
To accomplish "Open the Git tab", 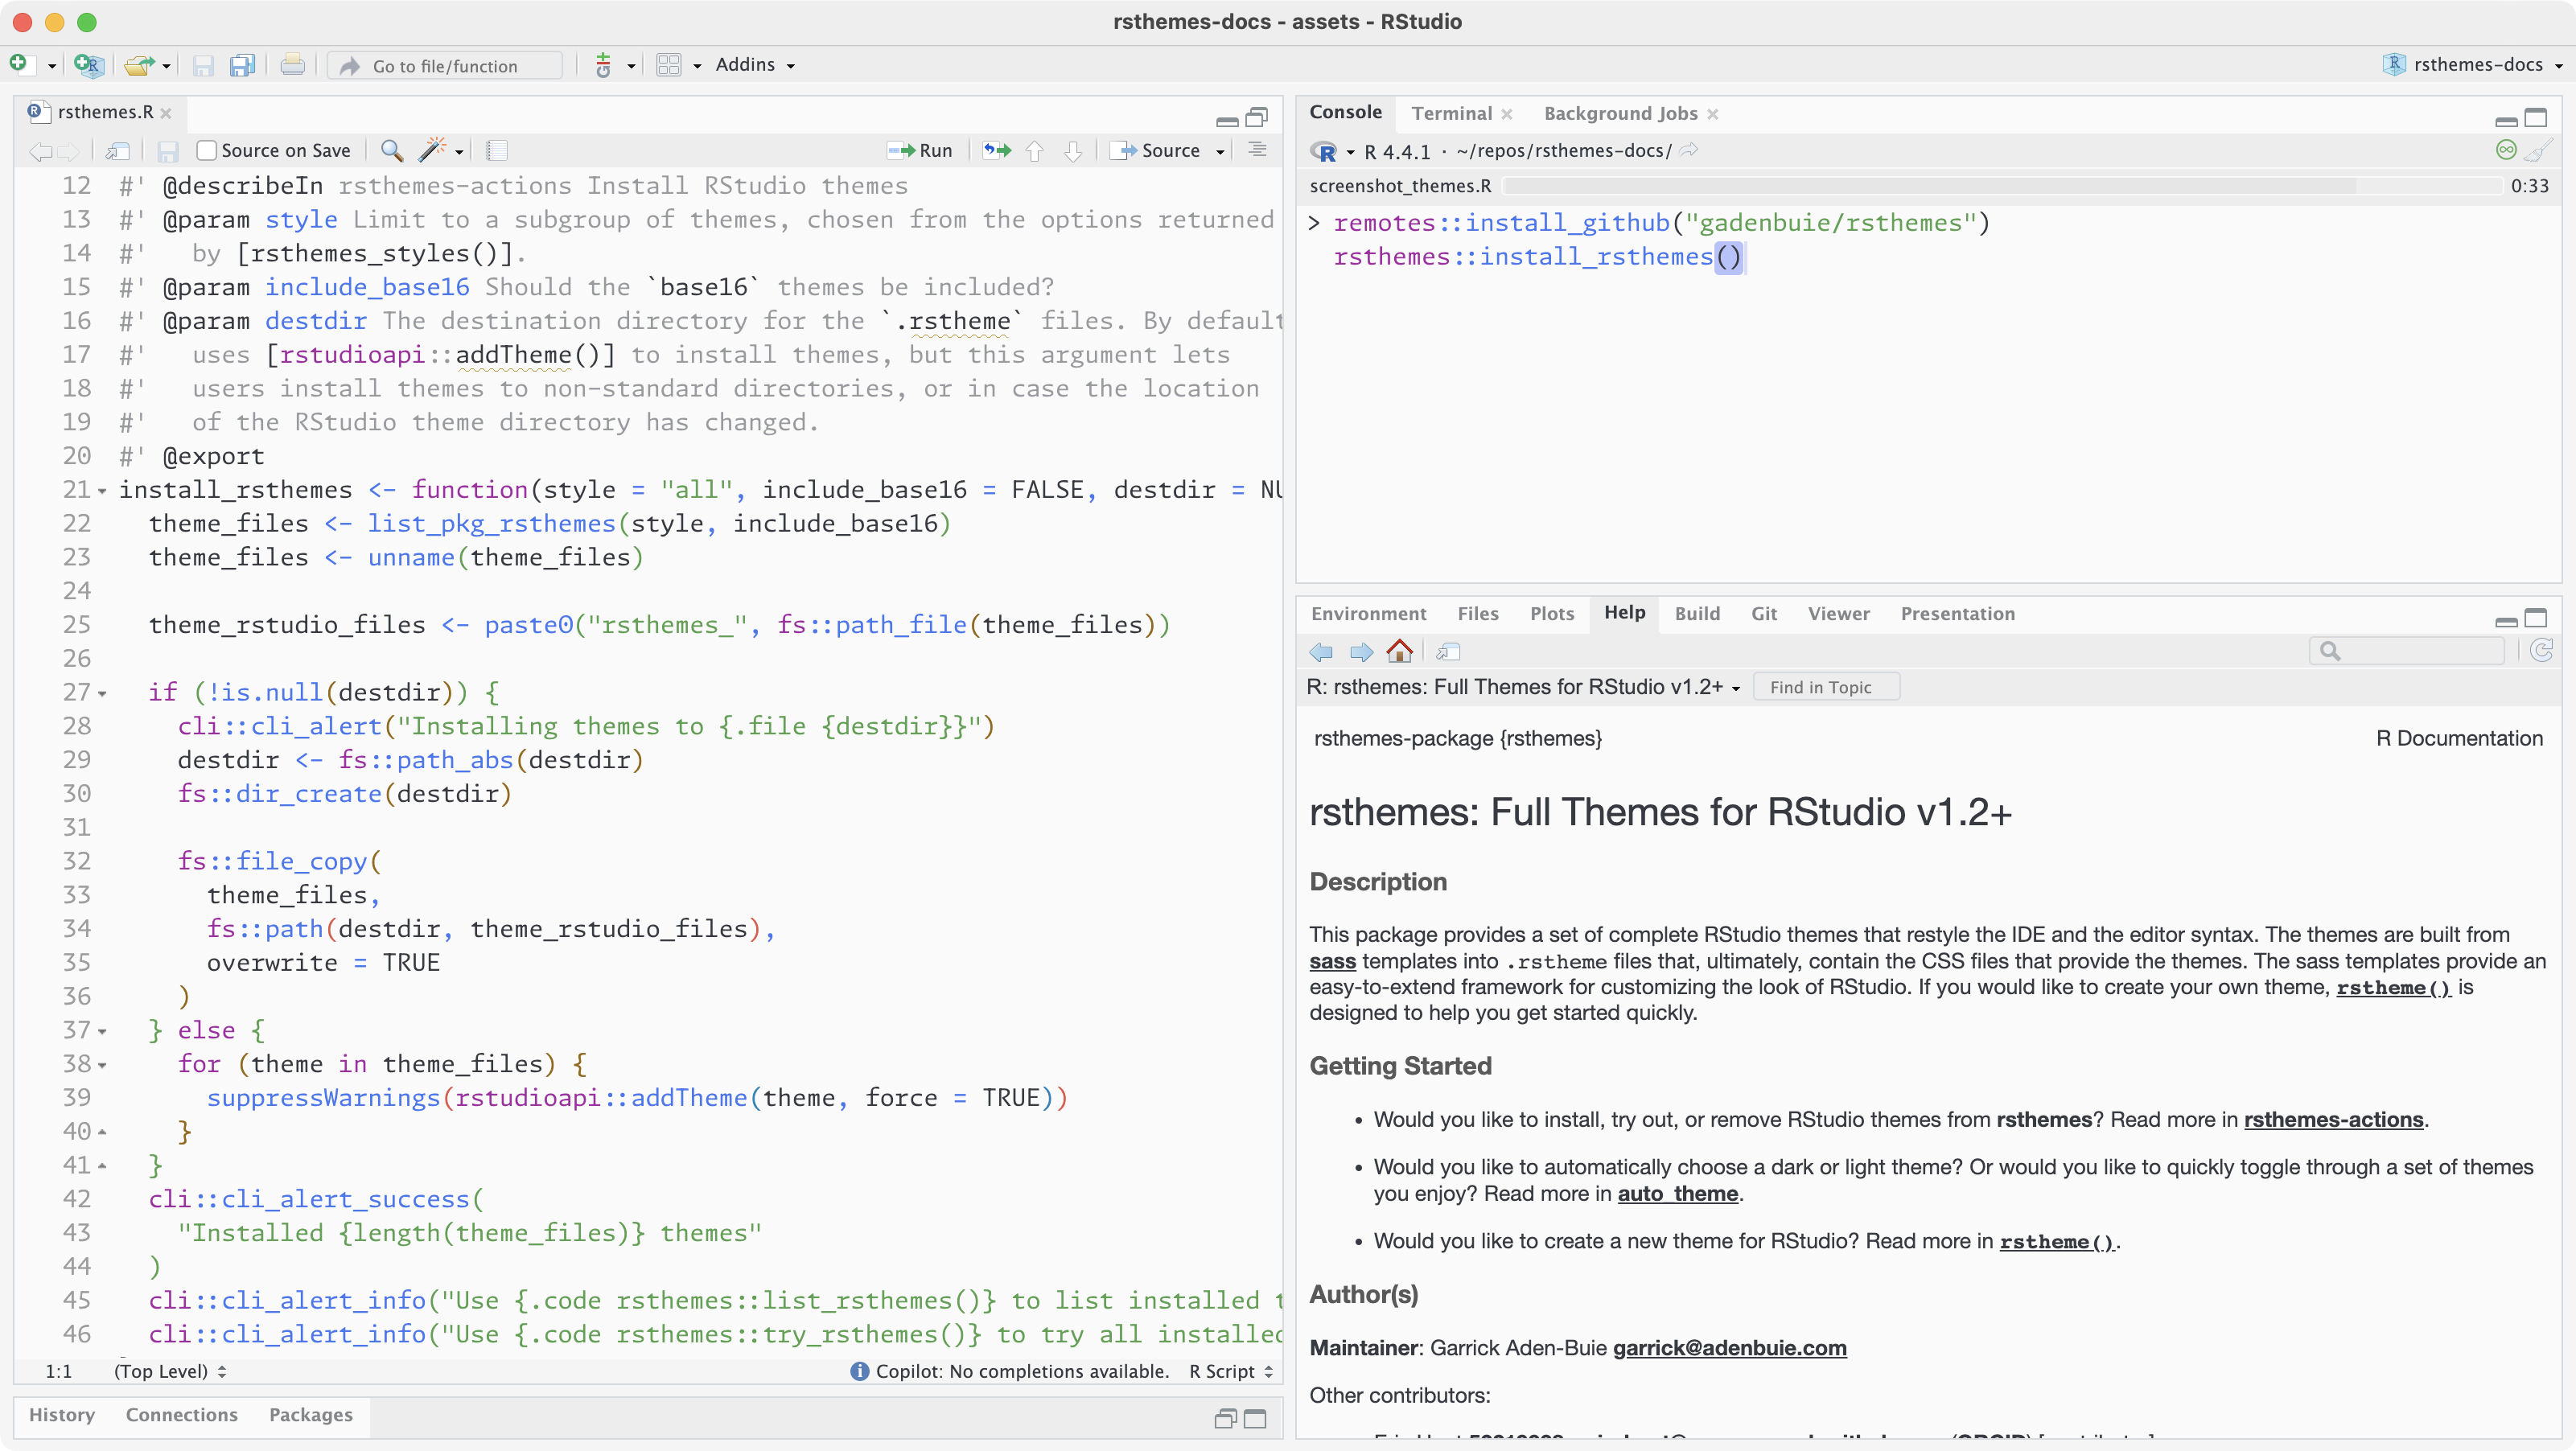I will [1763, 614].
